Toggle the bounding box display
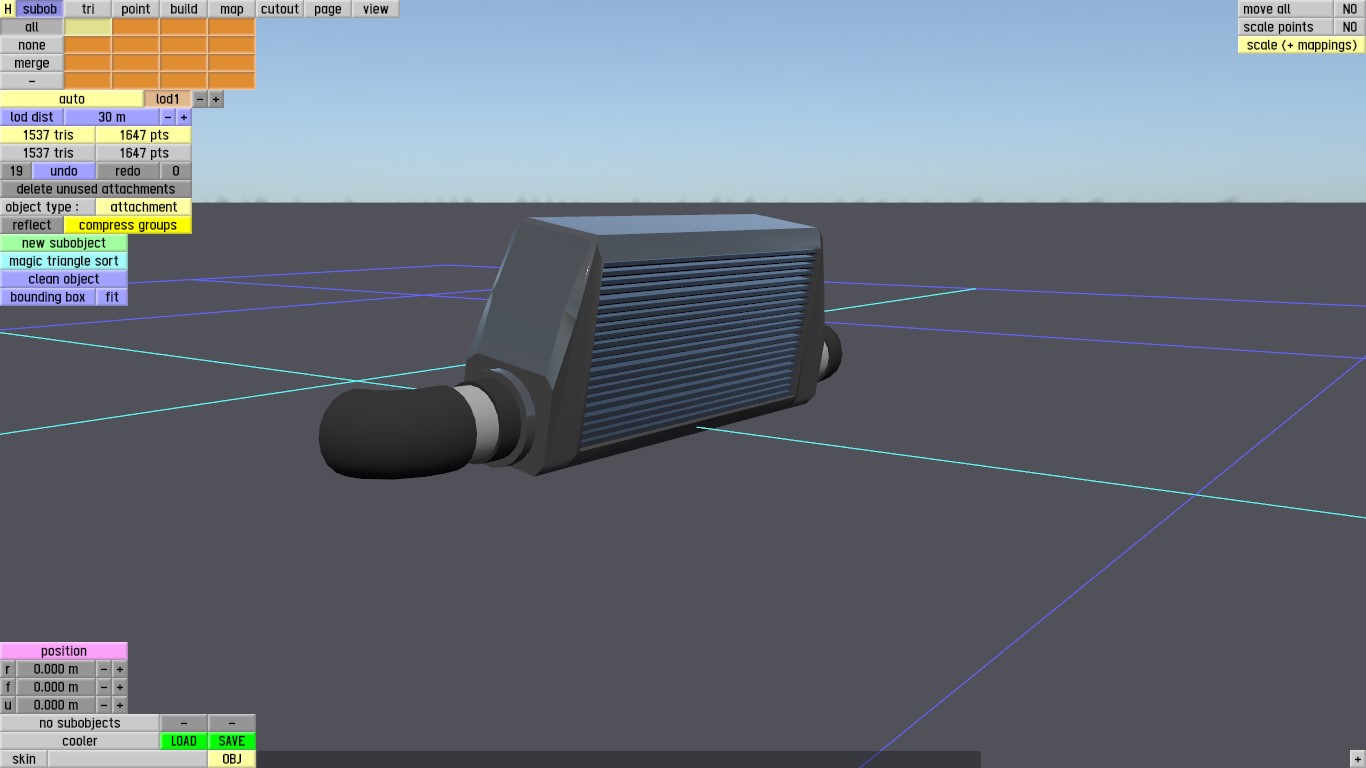Viewport: 1366px width, 768px height. pyautogui.click(x=48, y=297)
